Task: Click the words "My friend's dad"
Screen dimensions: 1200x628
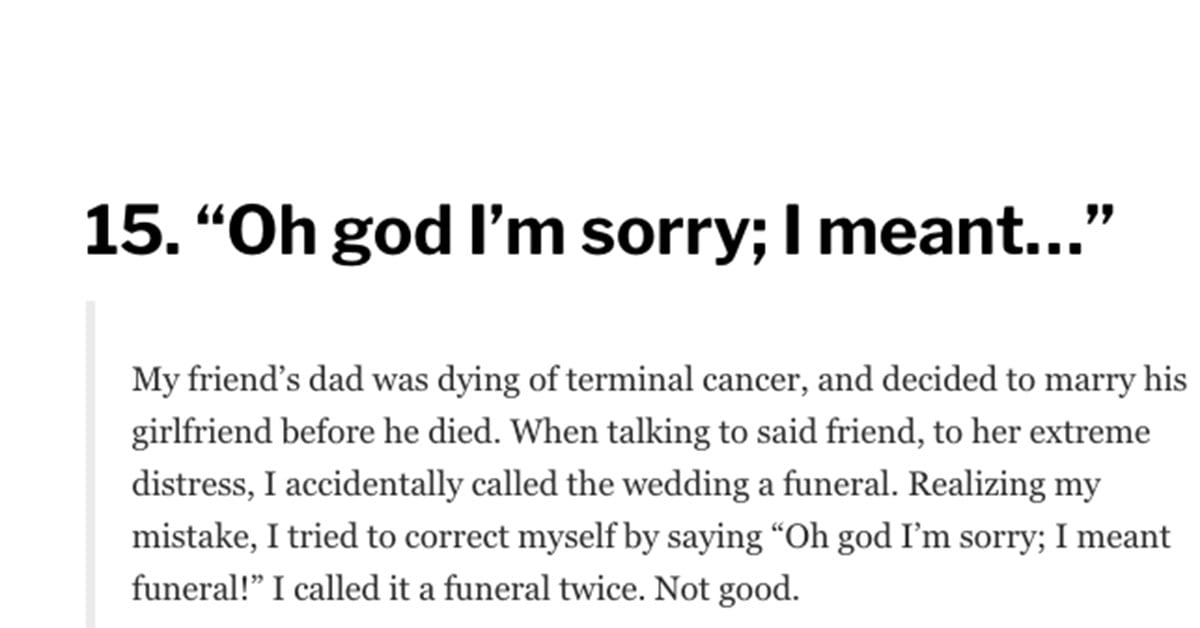Action: click(x=221, y=381)
